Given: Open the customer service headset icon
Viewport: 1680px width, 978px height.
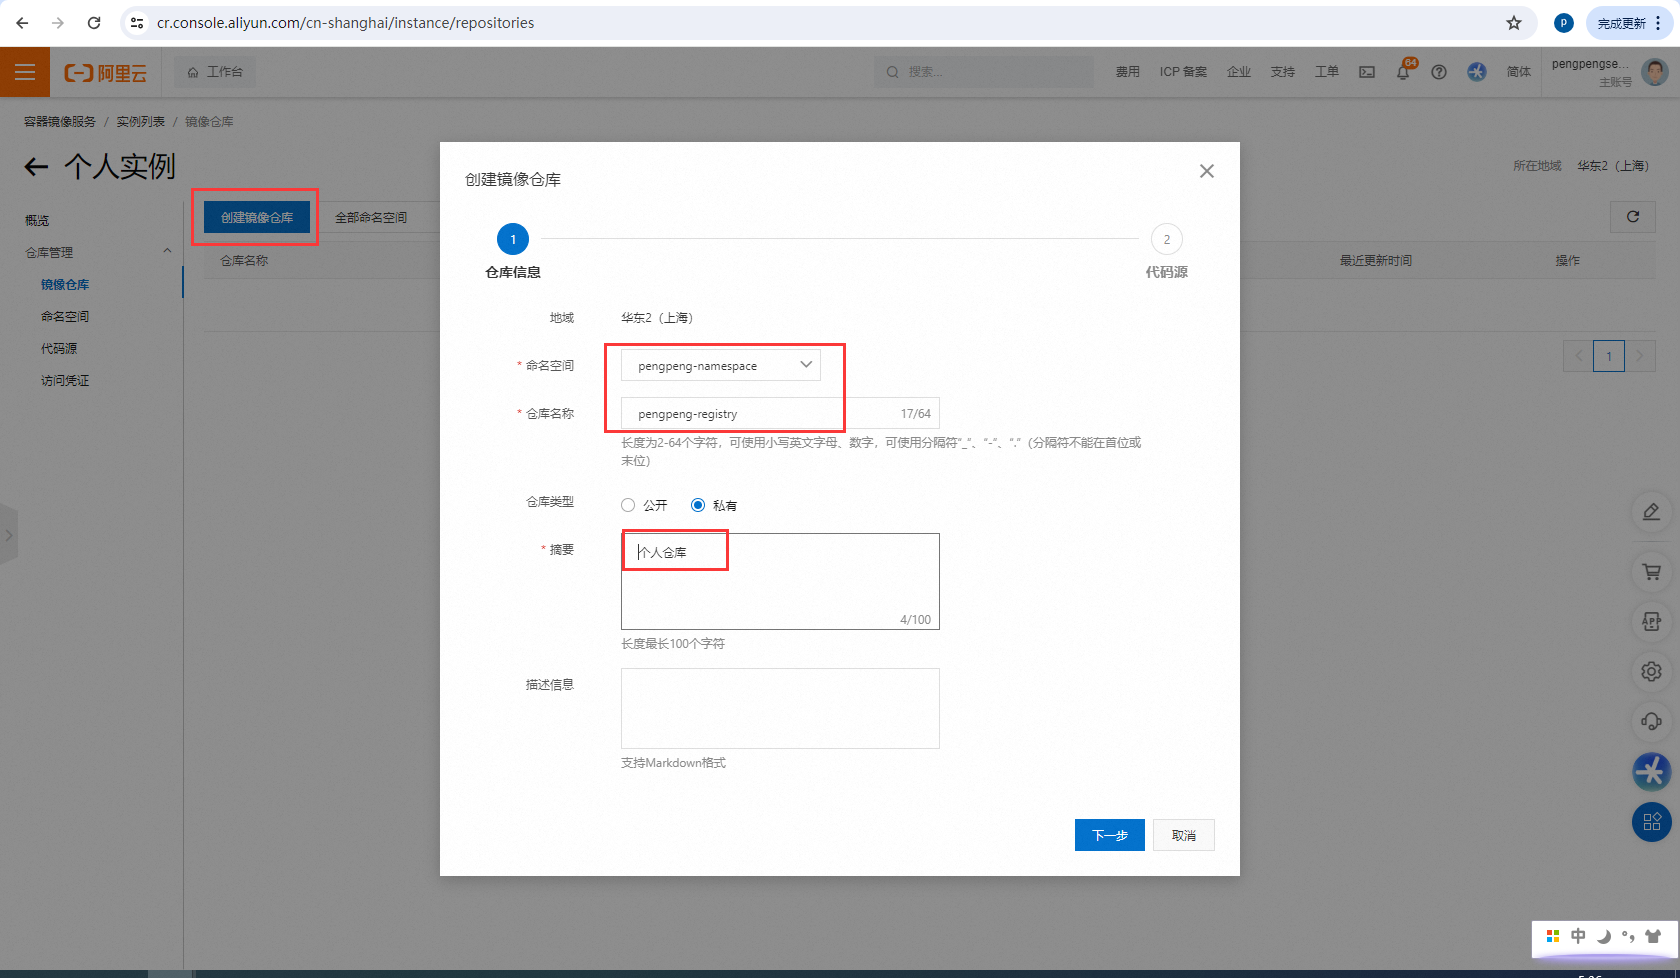Looking at the screenshot, I should [x=1652, y=721].
